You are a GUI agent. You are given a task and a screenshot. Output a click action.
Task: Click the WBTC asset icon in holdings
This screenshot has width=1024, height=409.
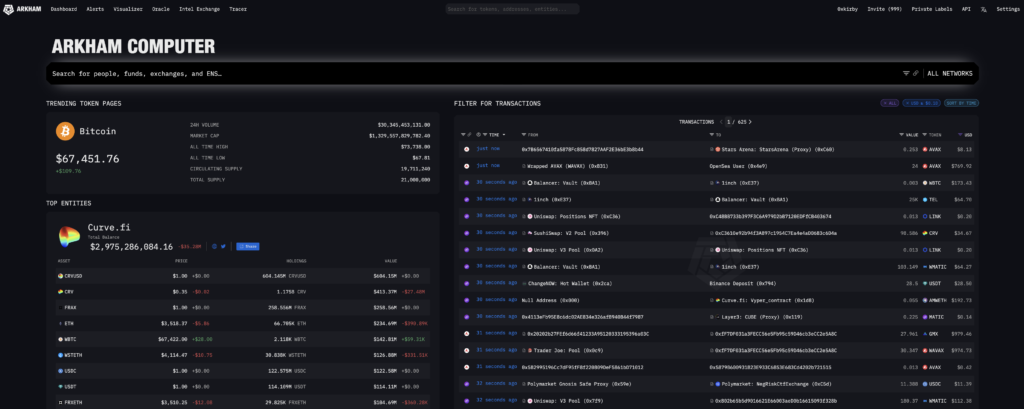[x=60, y=339]
